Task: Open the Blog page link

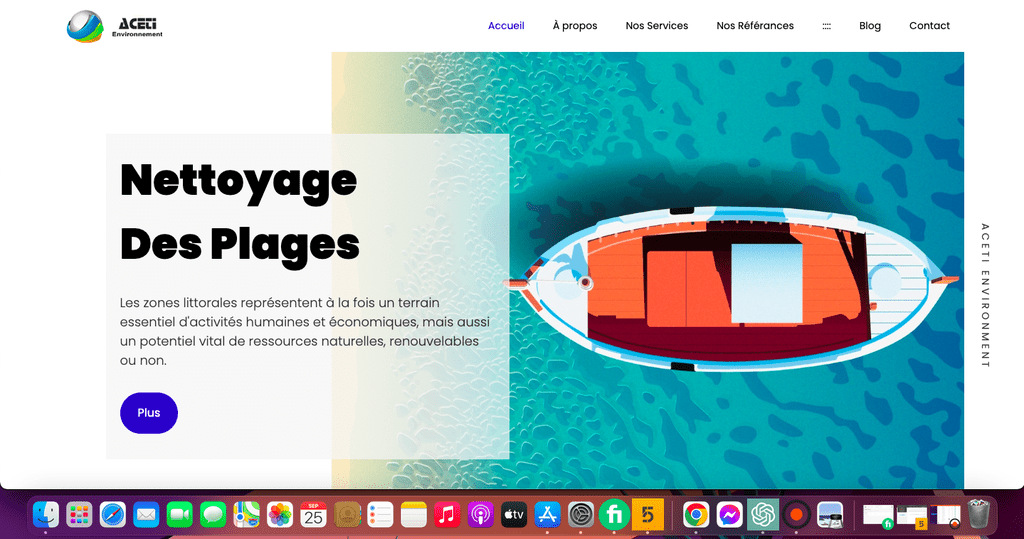Action: pos(869,25)
